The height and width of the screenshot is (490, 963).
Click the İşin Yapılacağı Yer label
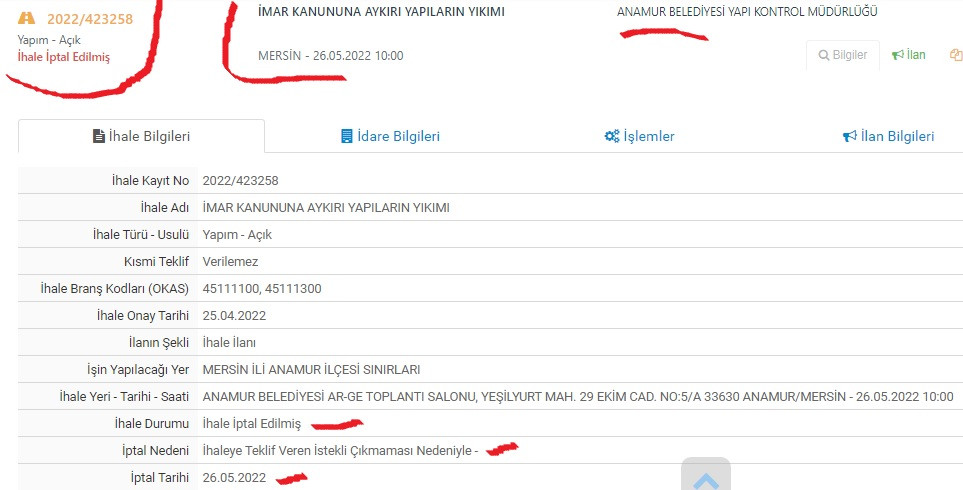pos(138,370)
